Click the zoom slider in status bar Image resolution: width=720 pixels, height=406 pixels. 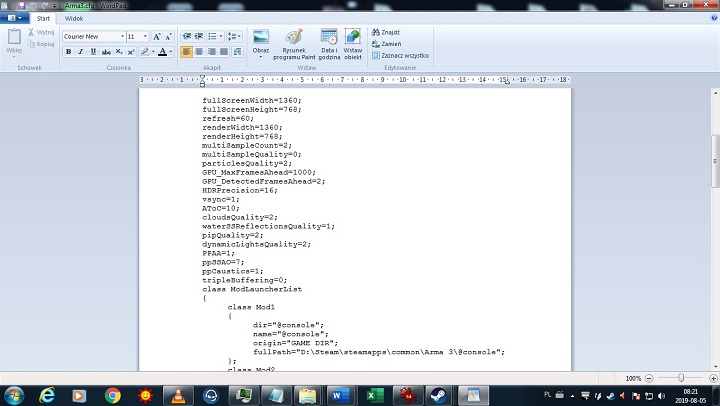(681, 378)
